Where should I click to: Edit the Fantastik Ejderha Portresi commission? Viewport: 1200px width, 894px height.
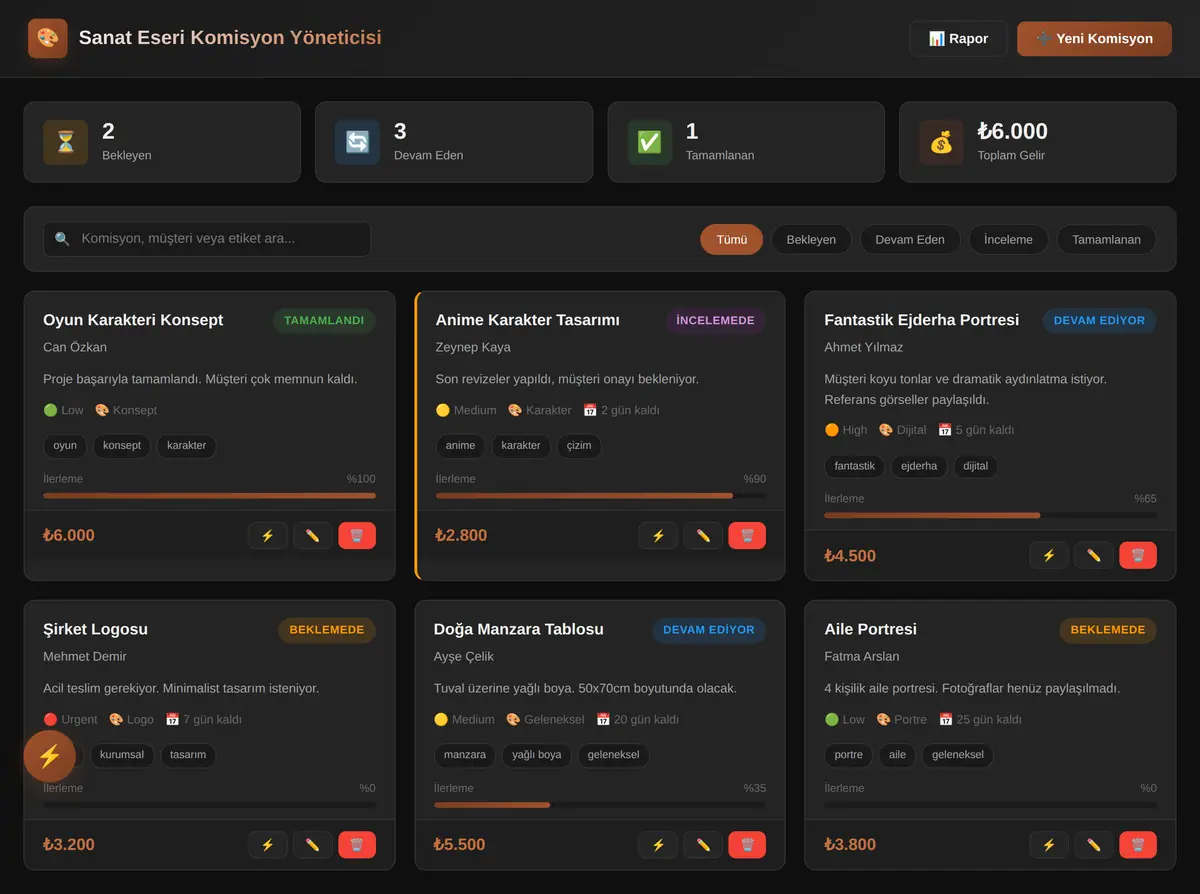pyautogui.click(x=1094, y=555)
